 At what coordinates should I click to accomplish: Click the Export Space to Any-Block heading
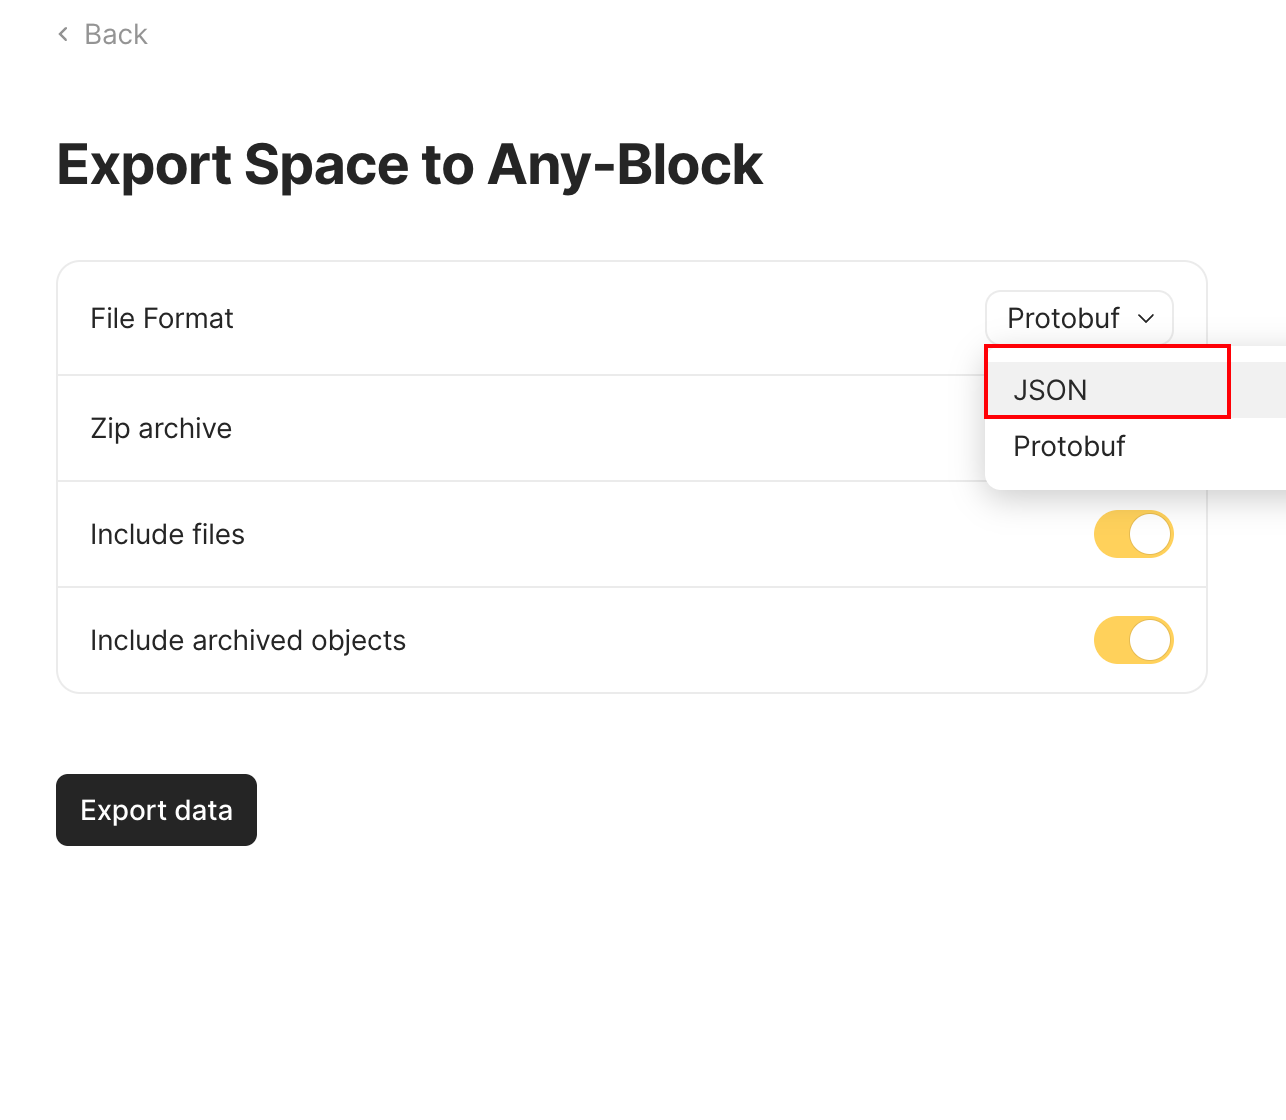410,164
